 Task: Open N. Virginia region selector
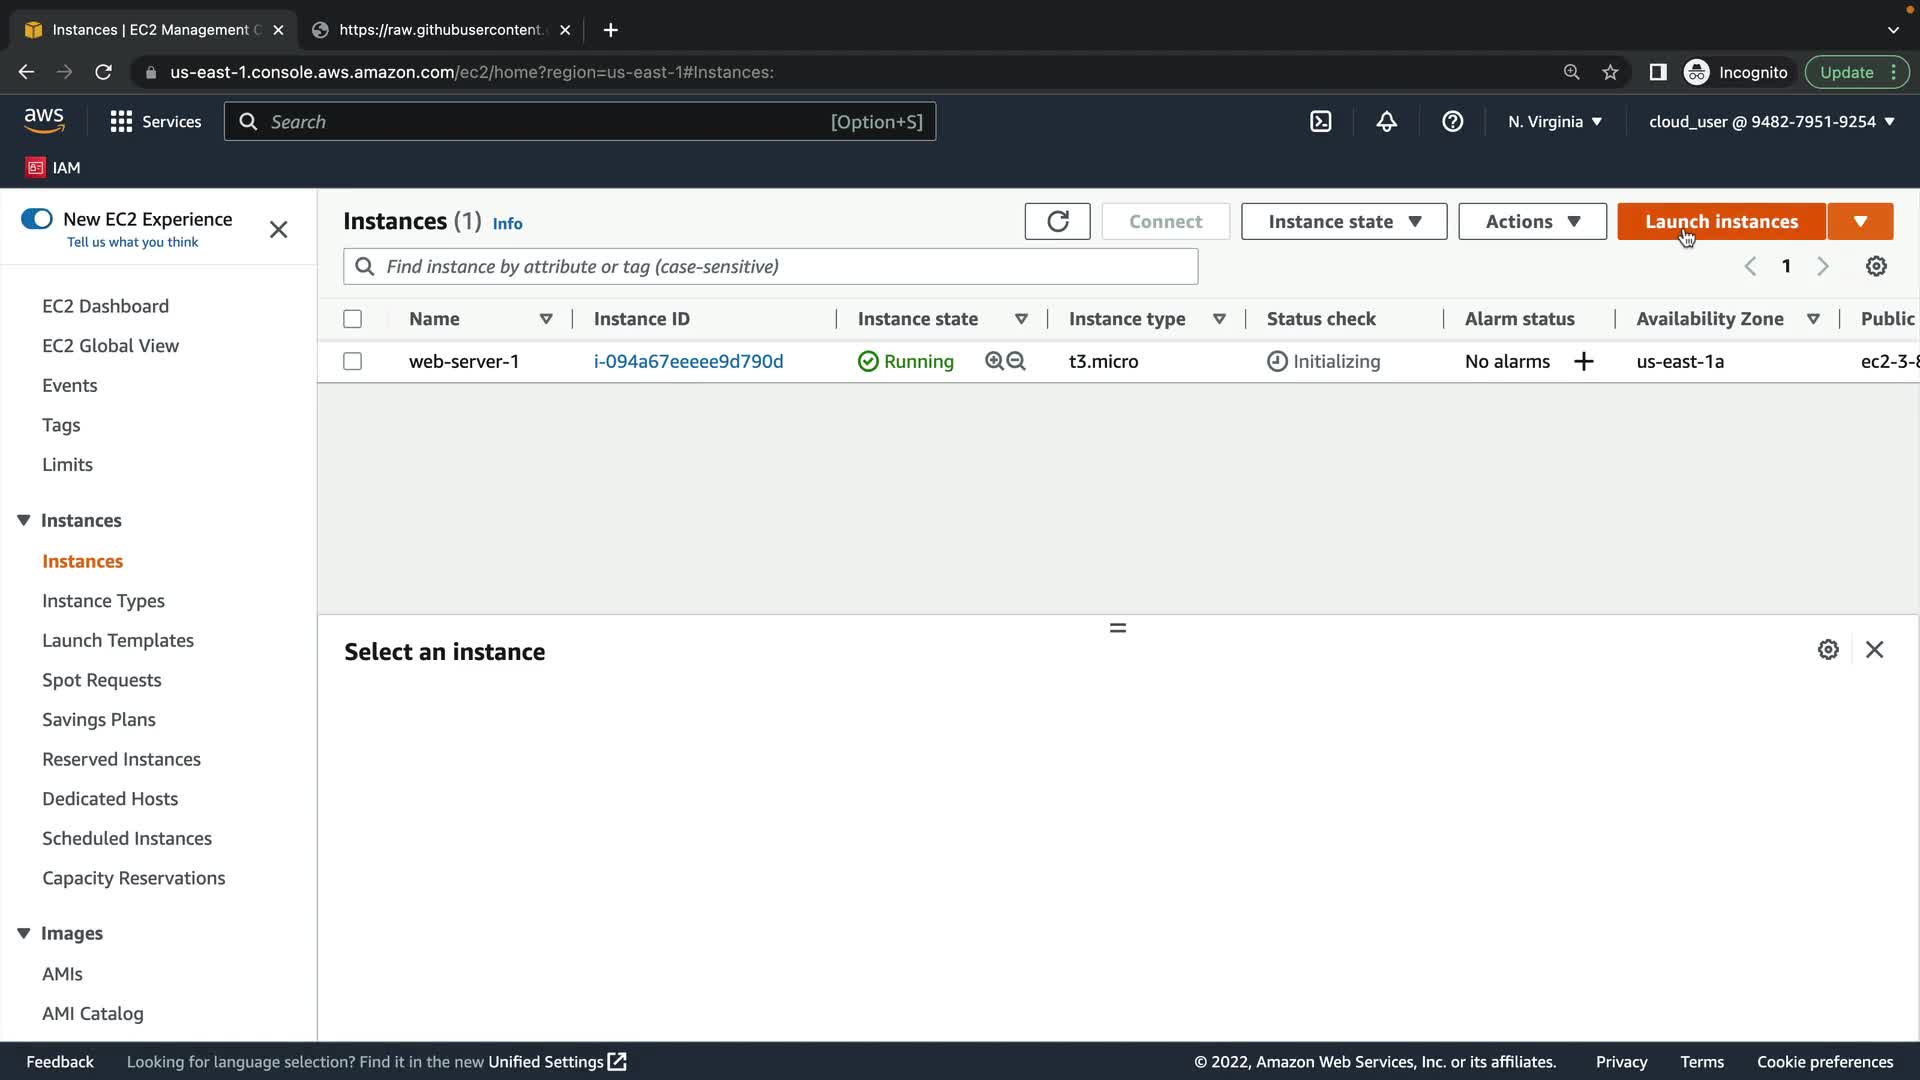(x=1554, y=121)
